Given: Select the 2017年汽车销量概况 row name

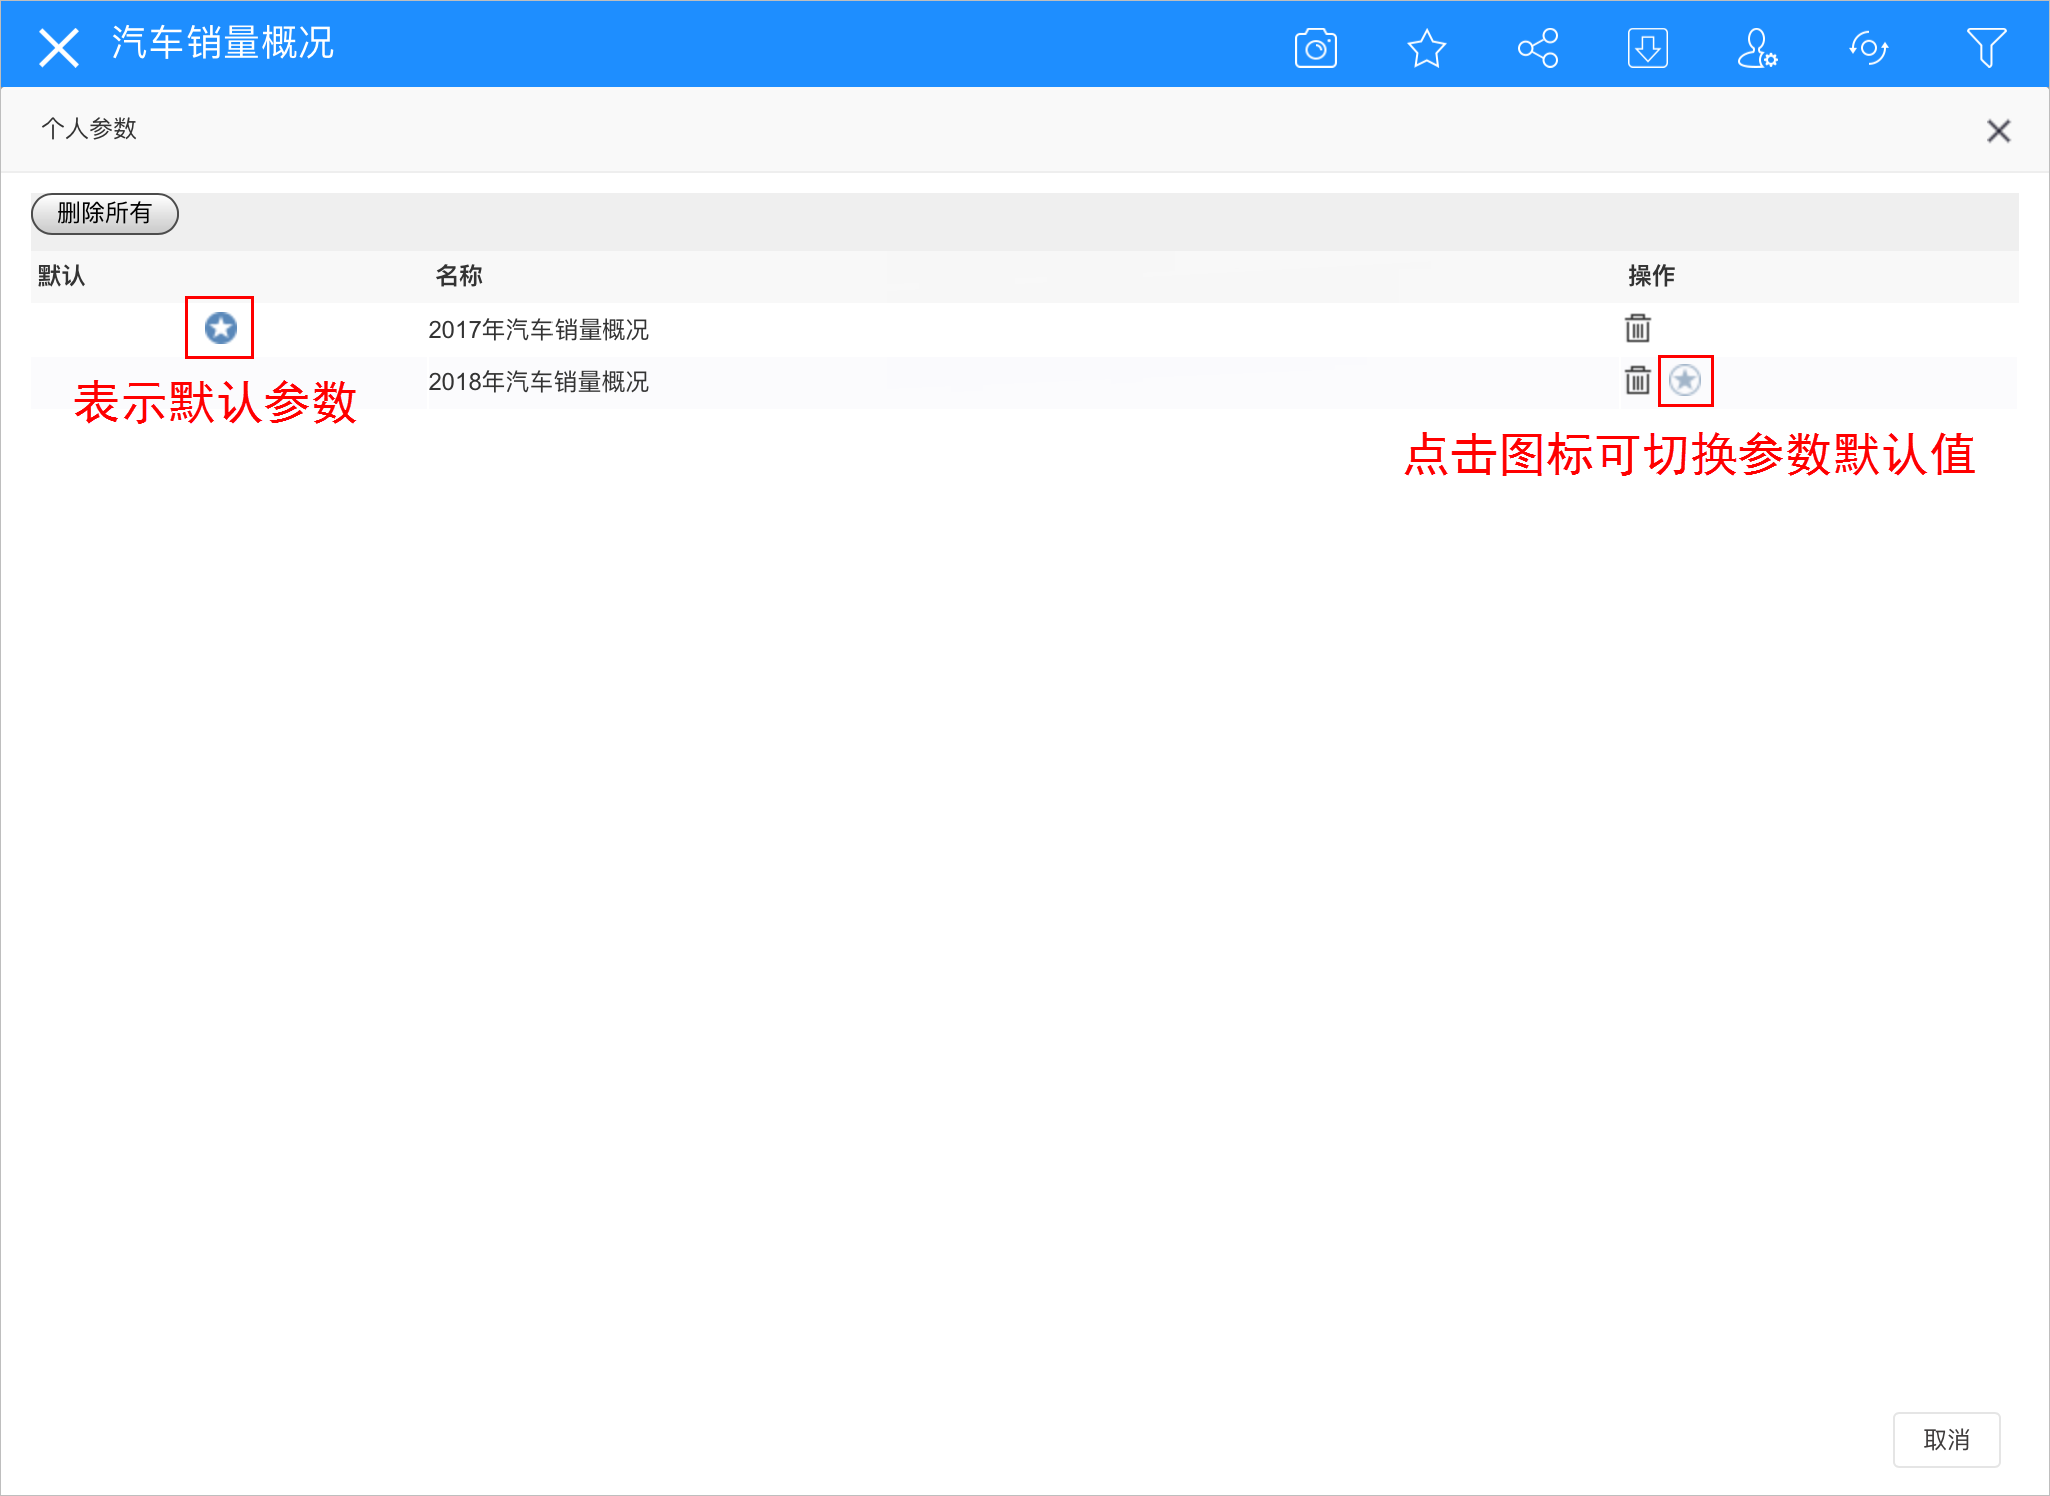Looking at the screenshot, I should pyautogui.click(x=538, y=329).
